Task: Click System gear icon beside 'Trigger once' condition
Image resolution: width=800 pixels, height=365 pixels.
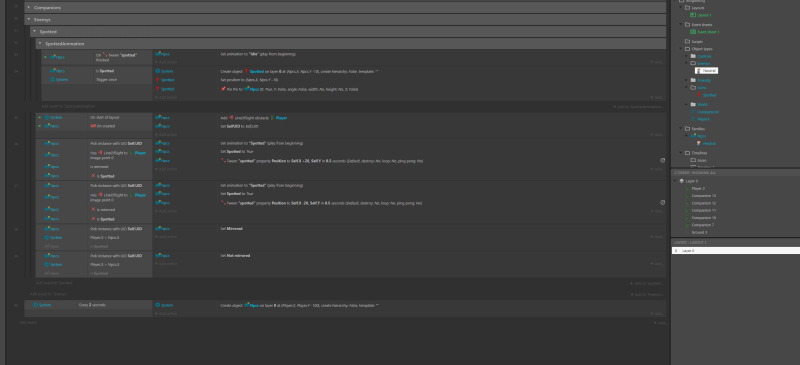Action: [52, 80]
